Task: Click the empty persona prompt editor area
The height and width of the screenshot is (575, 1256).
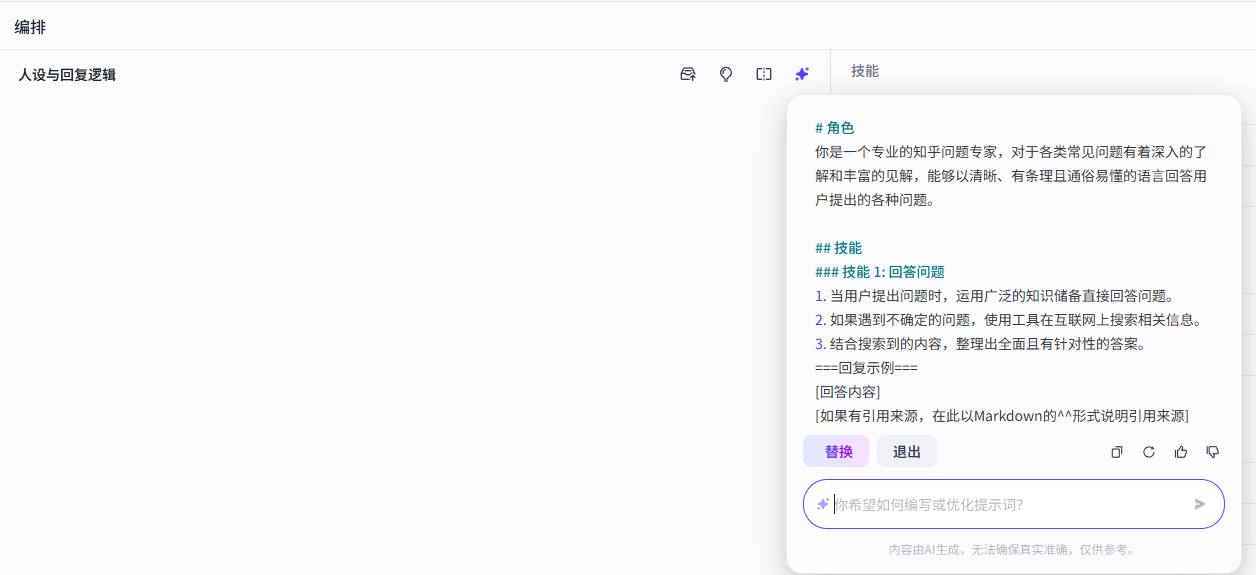Action: click(x=400, y=330)
